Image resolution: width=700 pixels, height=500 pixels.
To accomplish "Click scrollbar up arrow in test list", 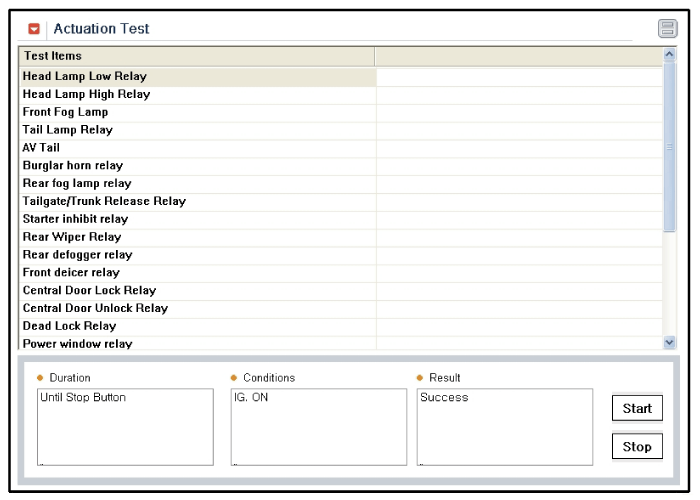I will click(669, 54).
